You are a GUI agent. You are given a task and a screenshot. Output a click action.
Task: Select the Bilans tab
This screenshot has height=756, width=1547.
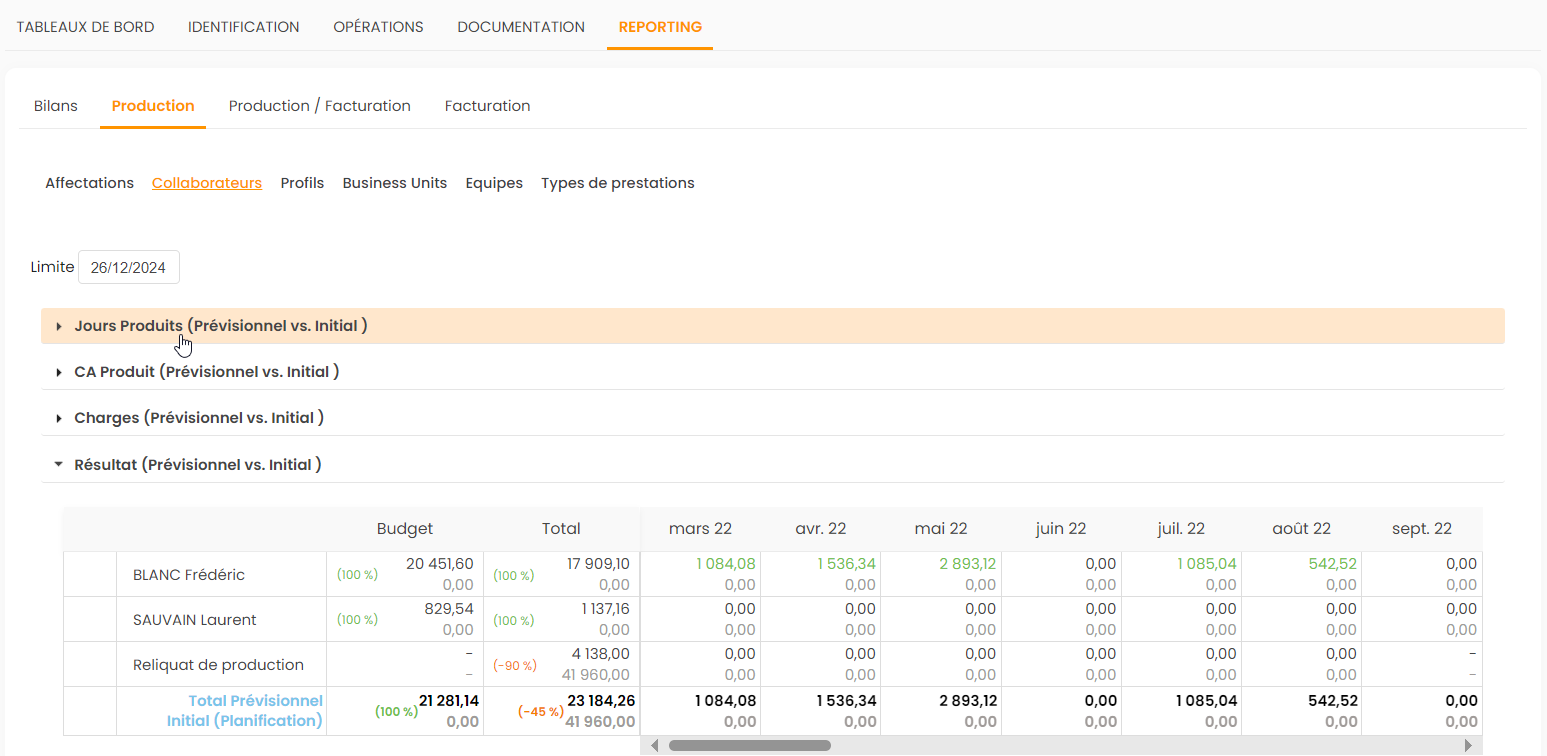[56, 106]
